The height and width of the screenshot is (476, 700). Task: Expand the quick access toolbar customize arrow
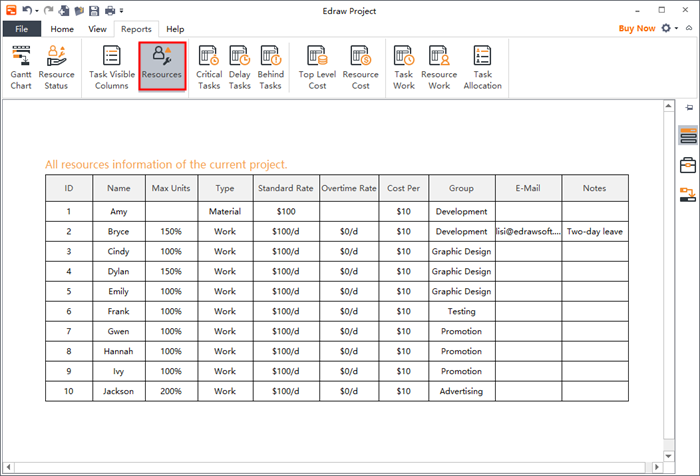point(121,11)
